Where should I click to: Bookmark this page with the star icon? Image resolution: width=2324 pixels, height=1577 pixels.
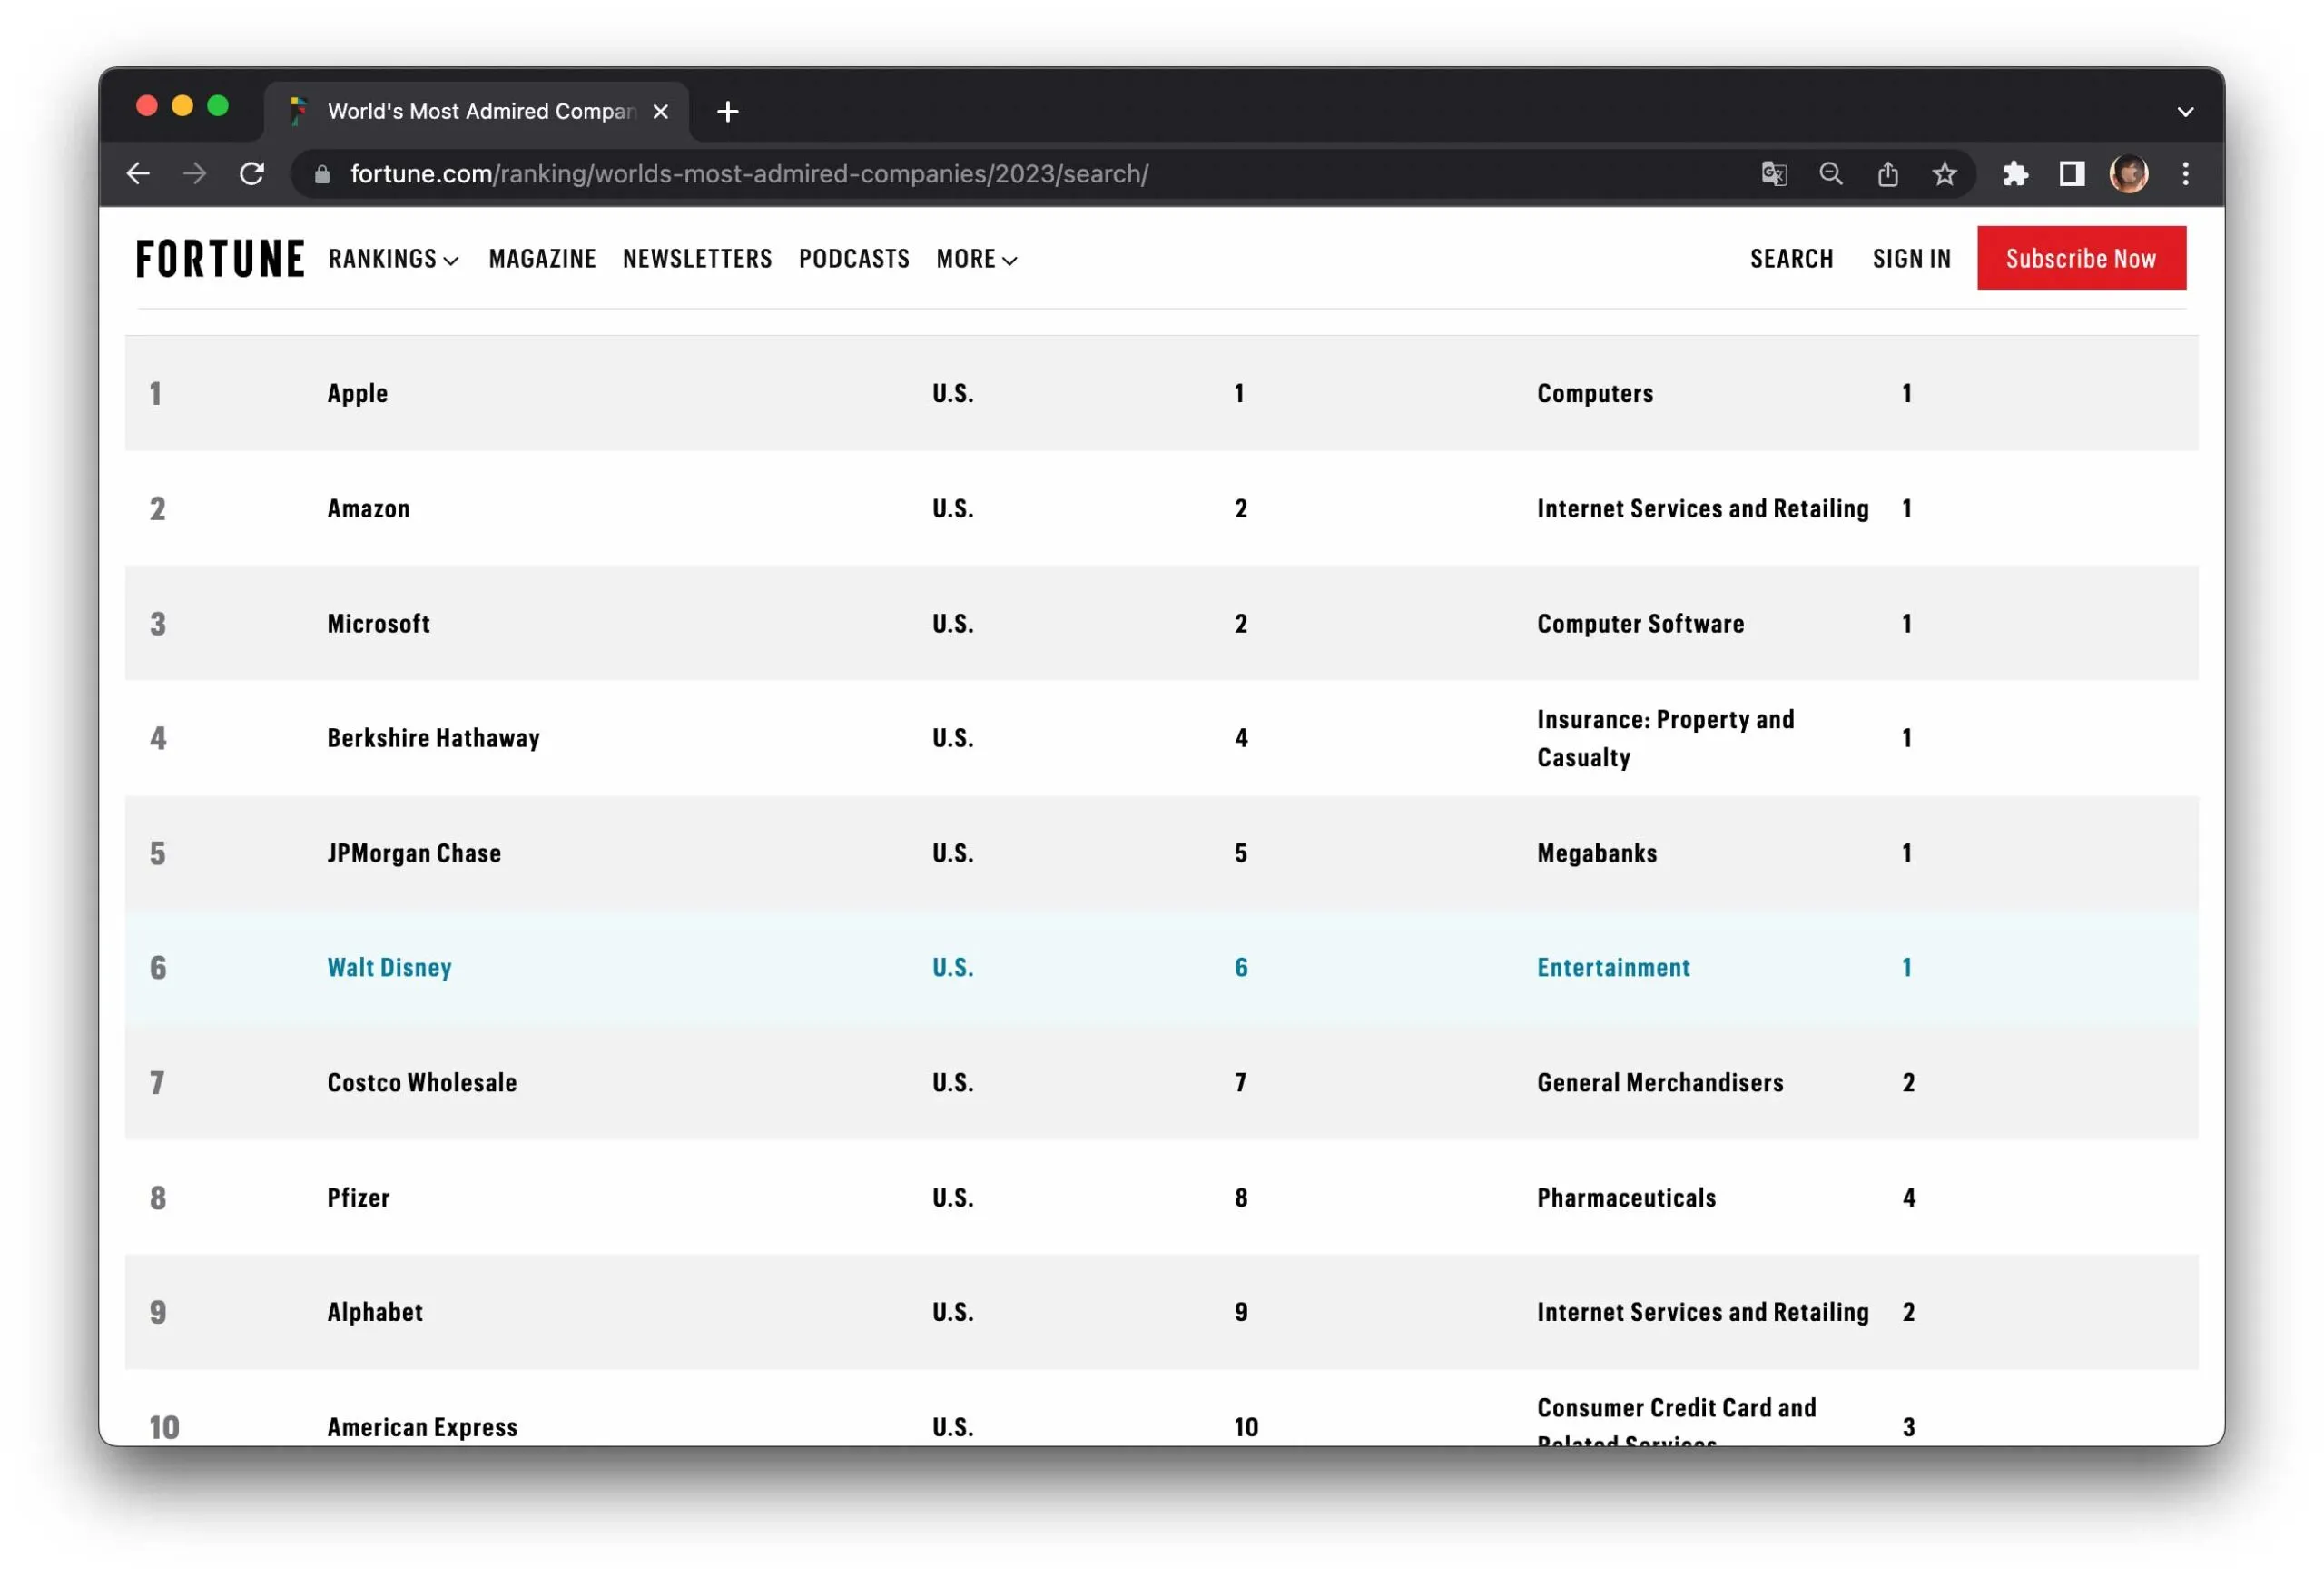tap(1944, 174)
